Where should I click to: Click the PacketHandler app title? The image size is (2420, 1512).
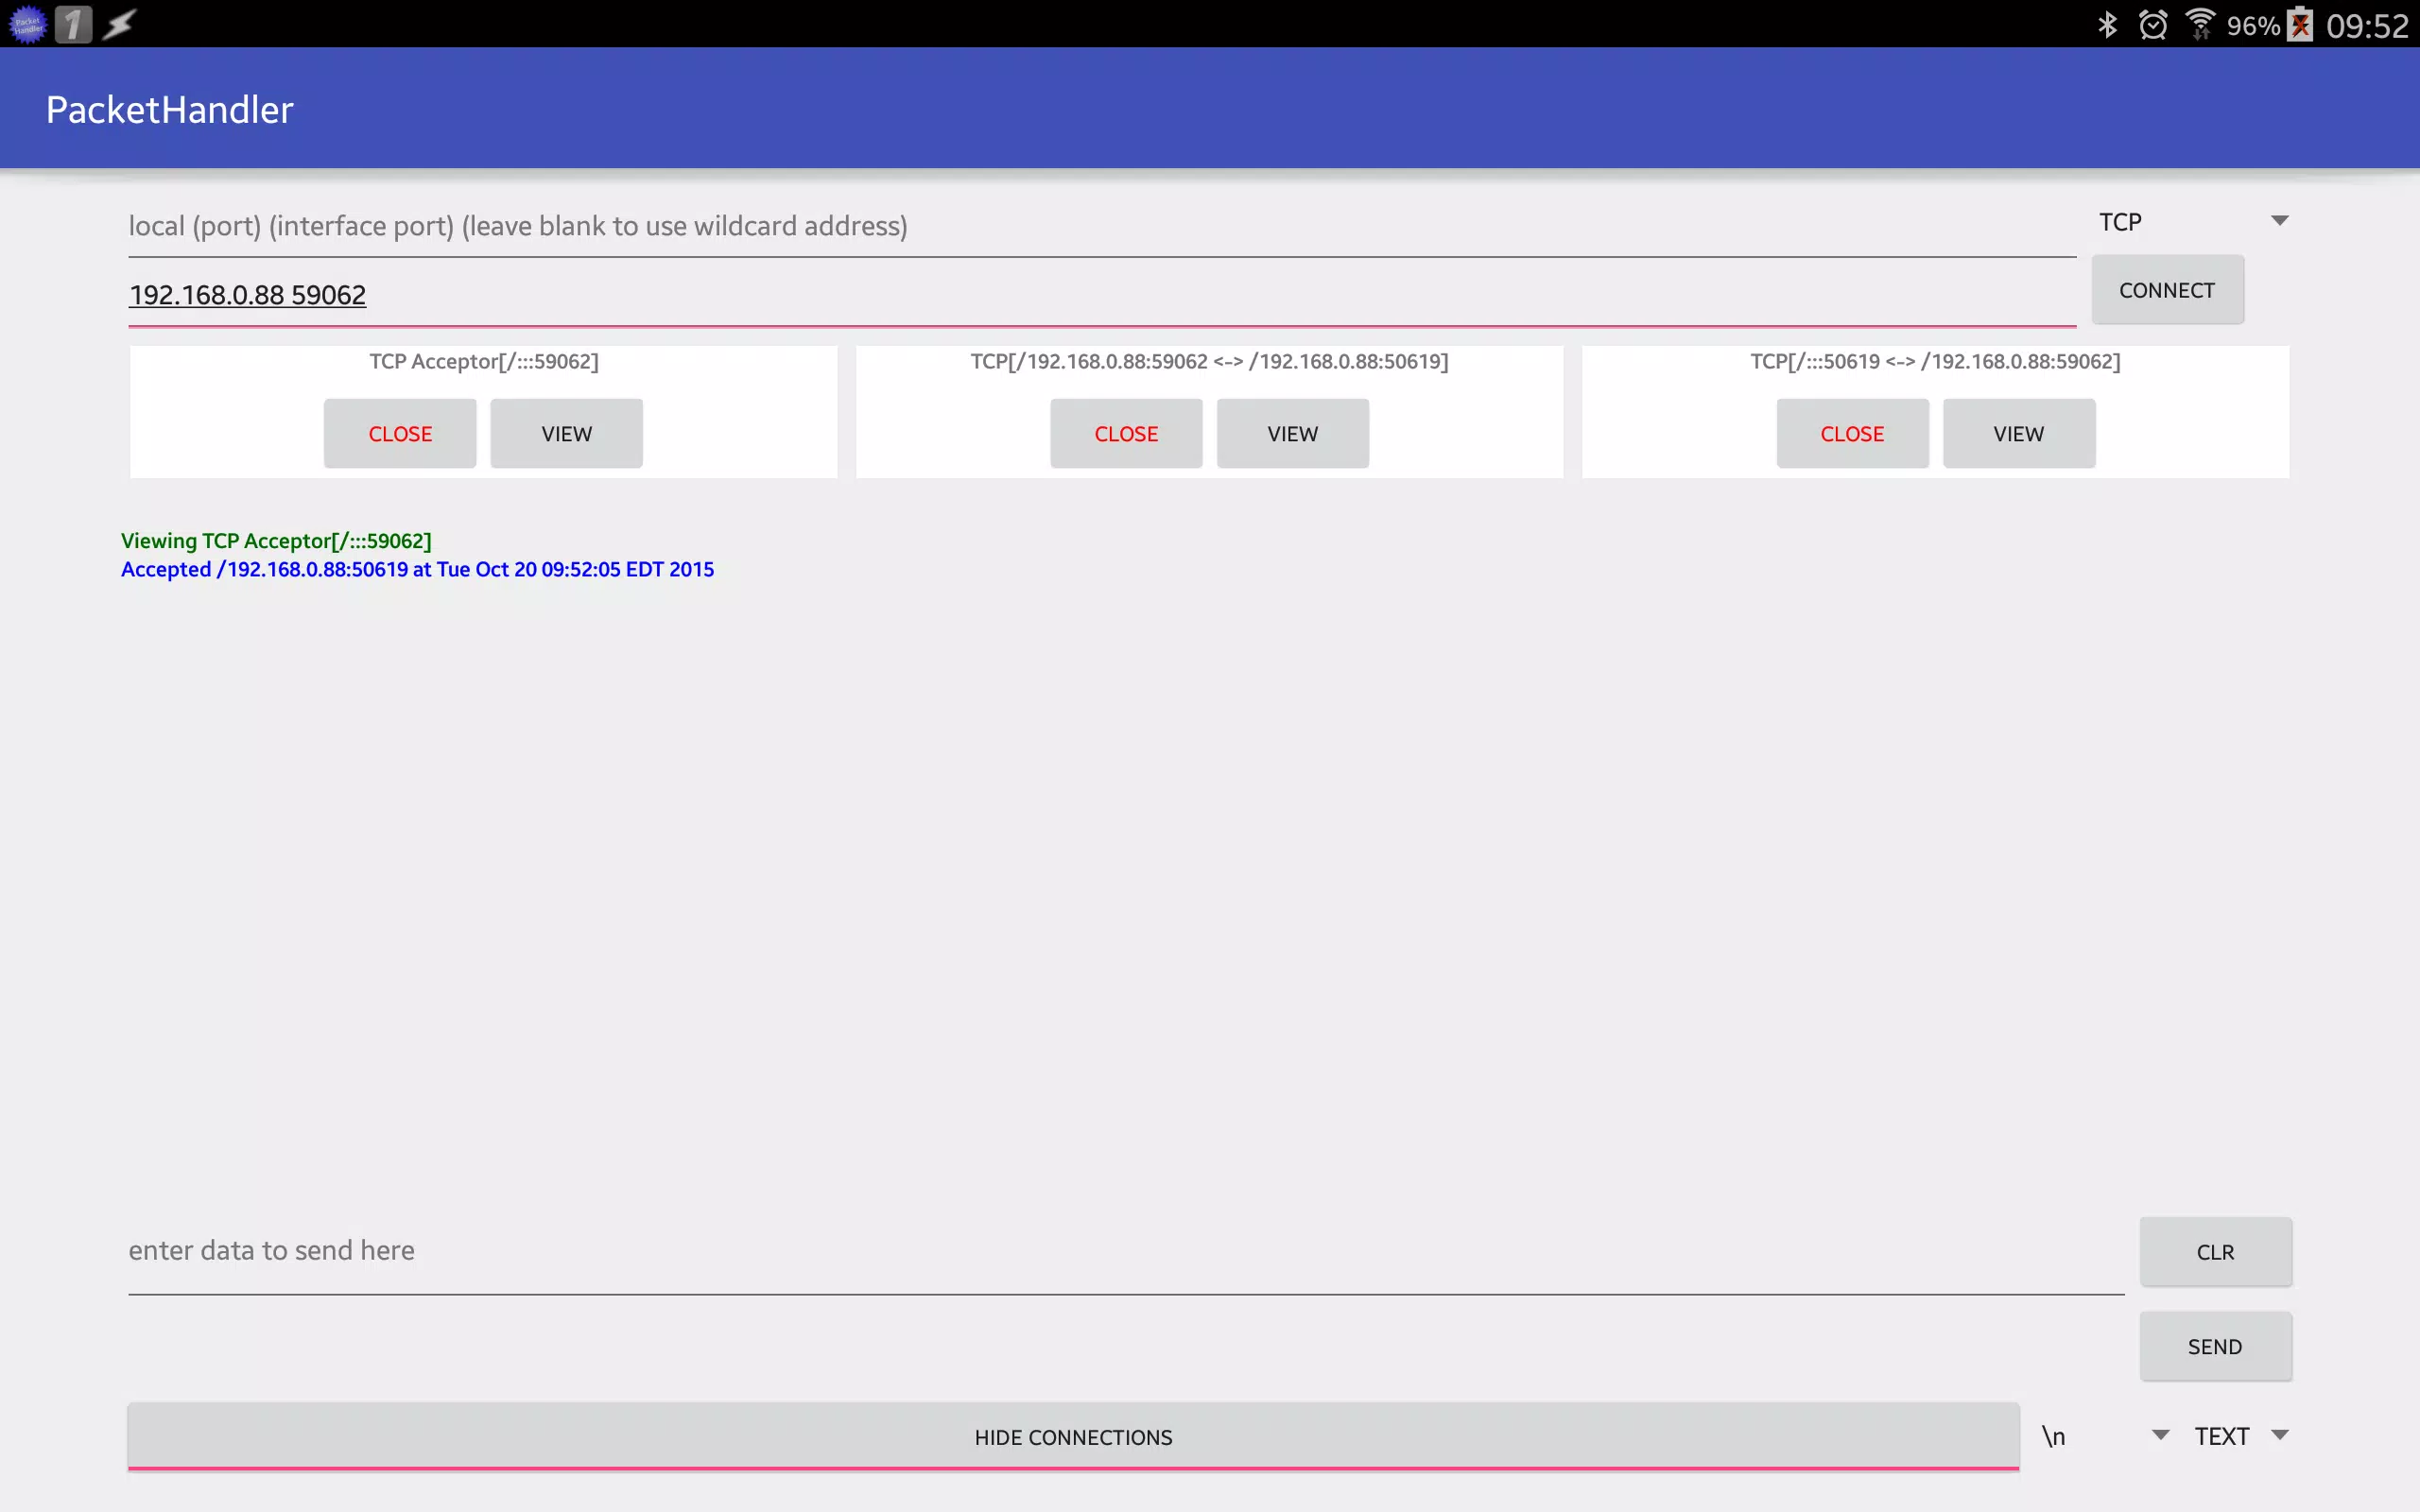[x=169, y=109]
